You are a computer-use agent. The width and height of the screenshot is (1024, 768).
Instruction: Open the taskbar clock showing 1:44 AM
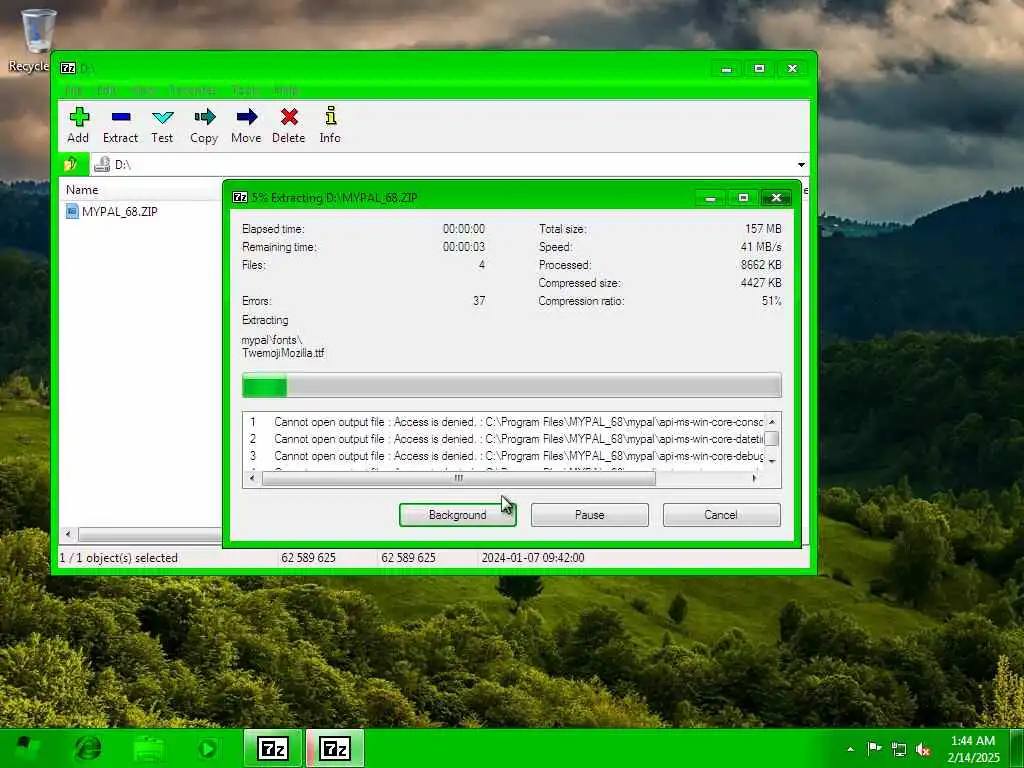pyautogui.click(x=973, y=749)
